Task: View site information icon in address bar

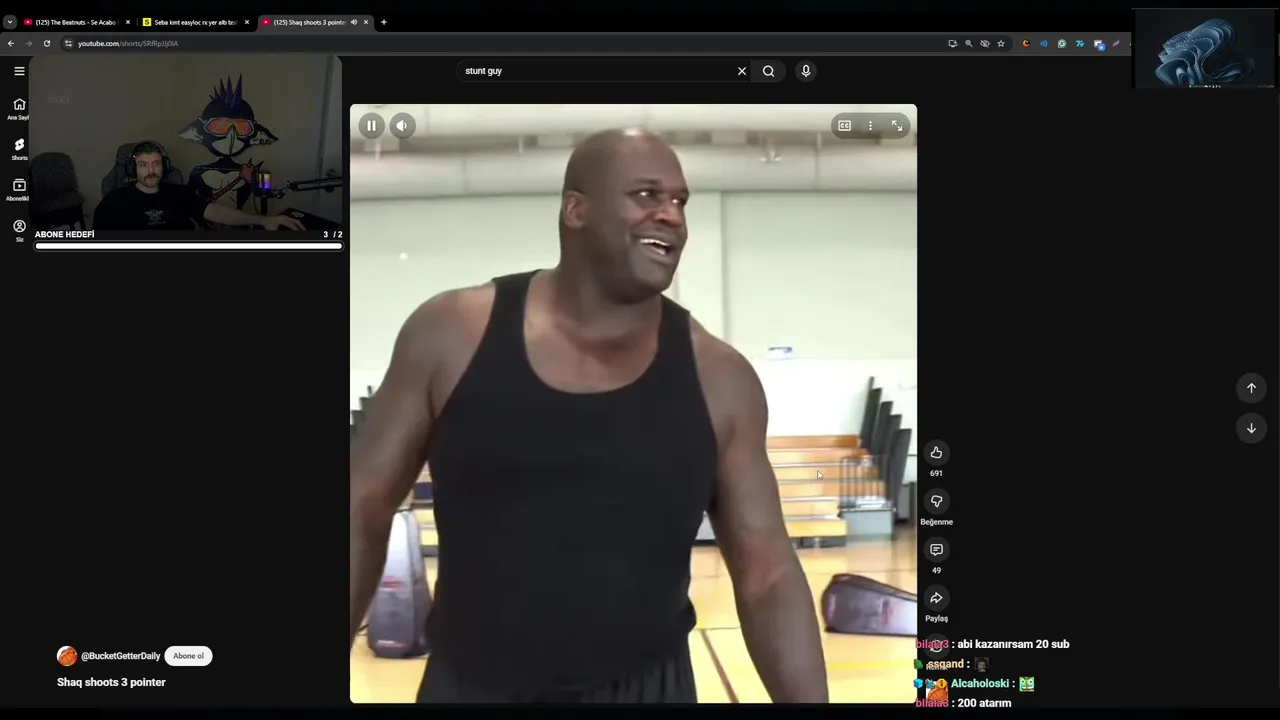Action: click(x=68, y=44)
